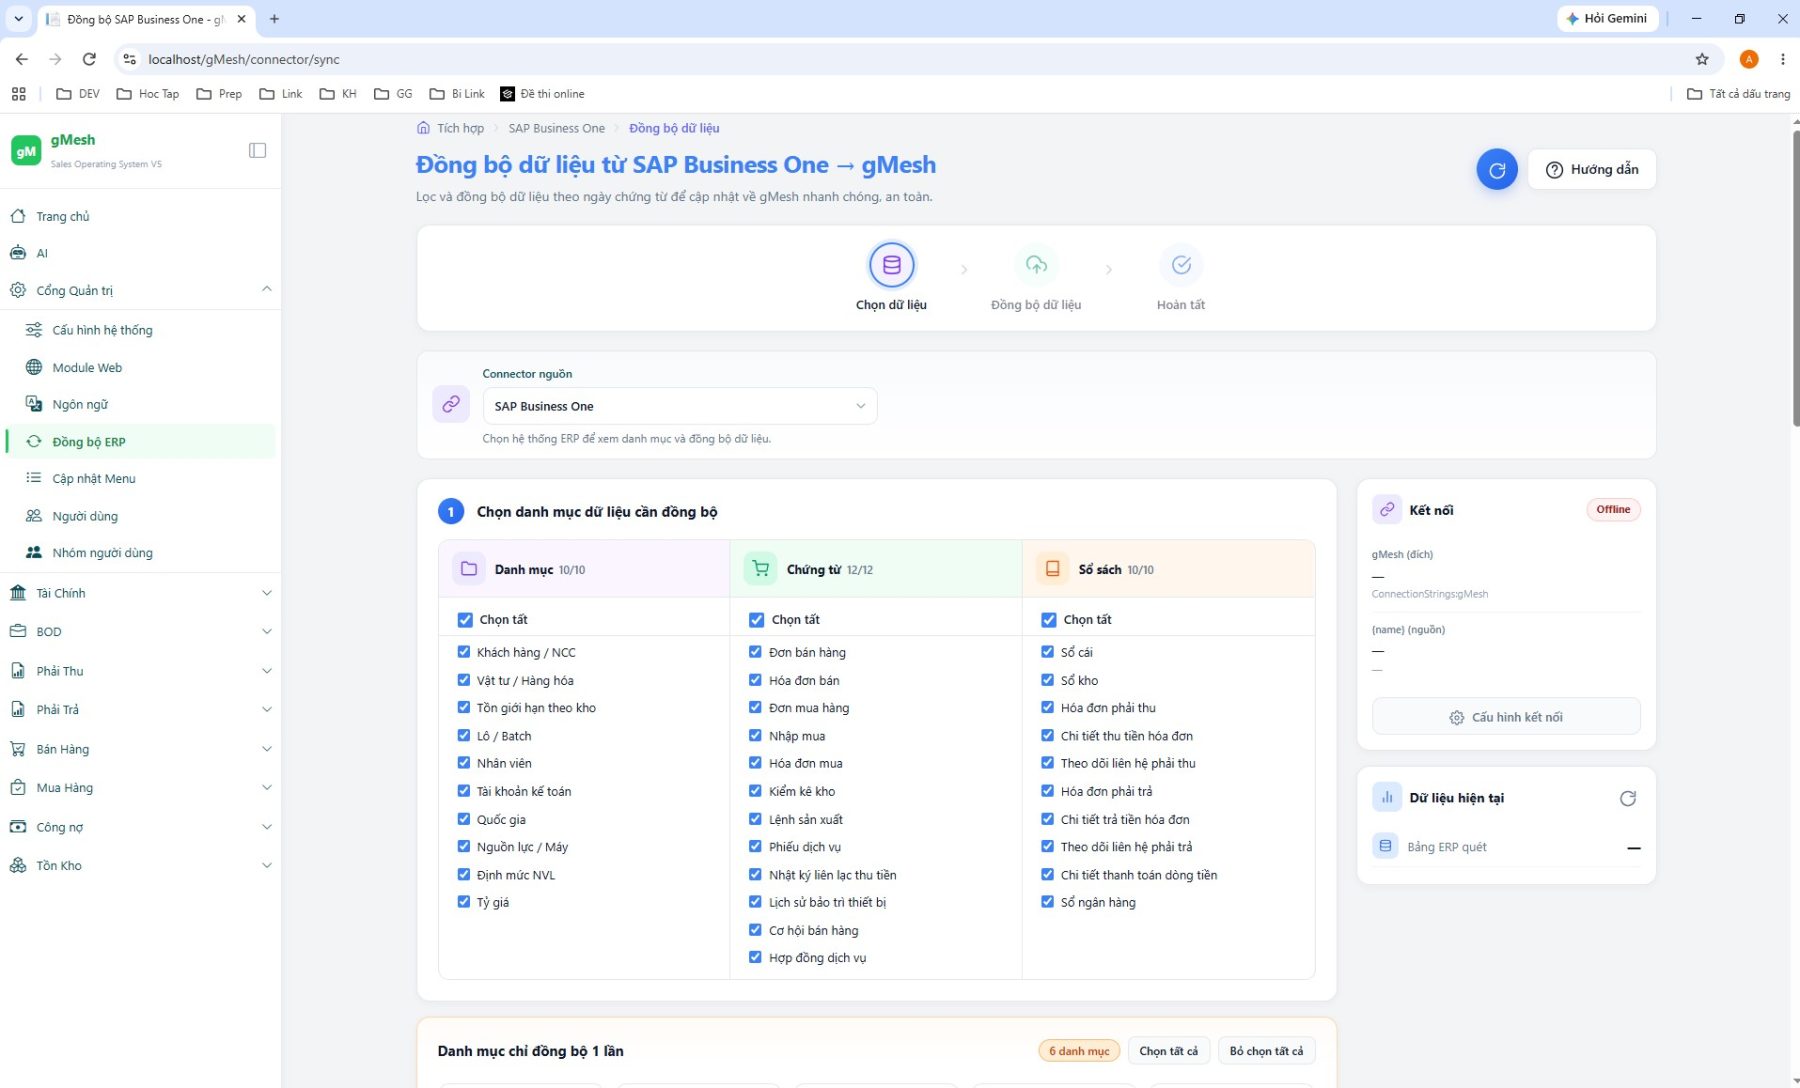Uncheck Chọn tất in Chứng từ column

pos(757,620)
